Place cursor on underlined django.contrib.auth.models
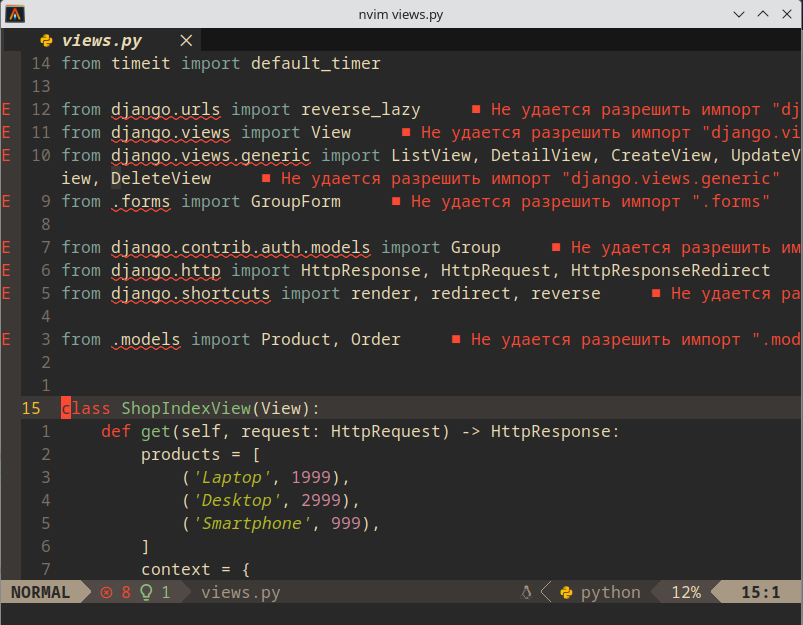This screenshot has width=803, height=625. click(240, 247)
